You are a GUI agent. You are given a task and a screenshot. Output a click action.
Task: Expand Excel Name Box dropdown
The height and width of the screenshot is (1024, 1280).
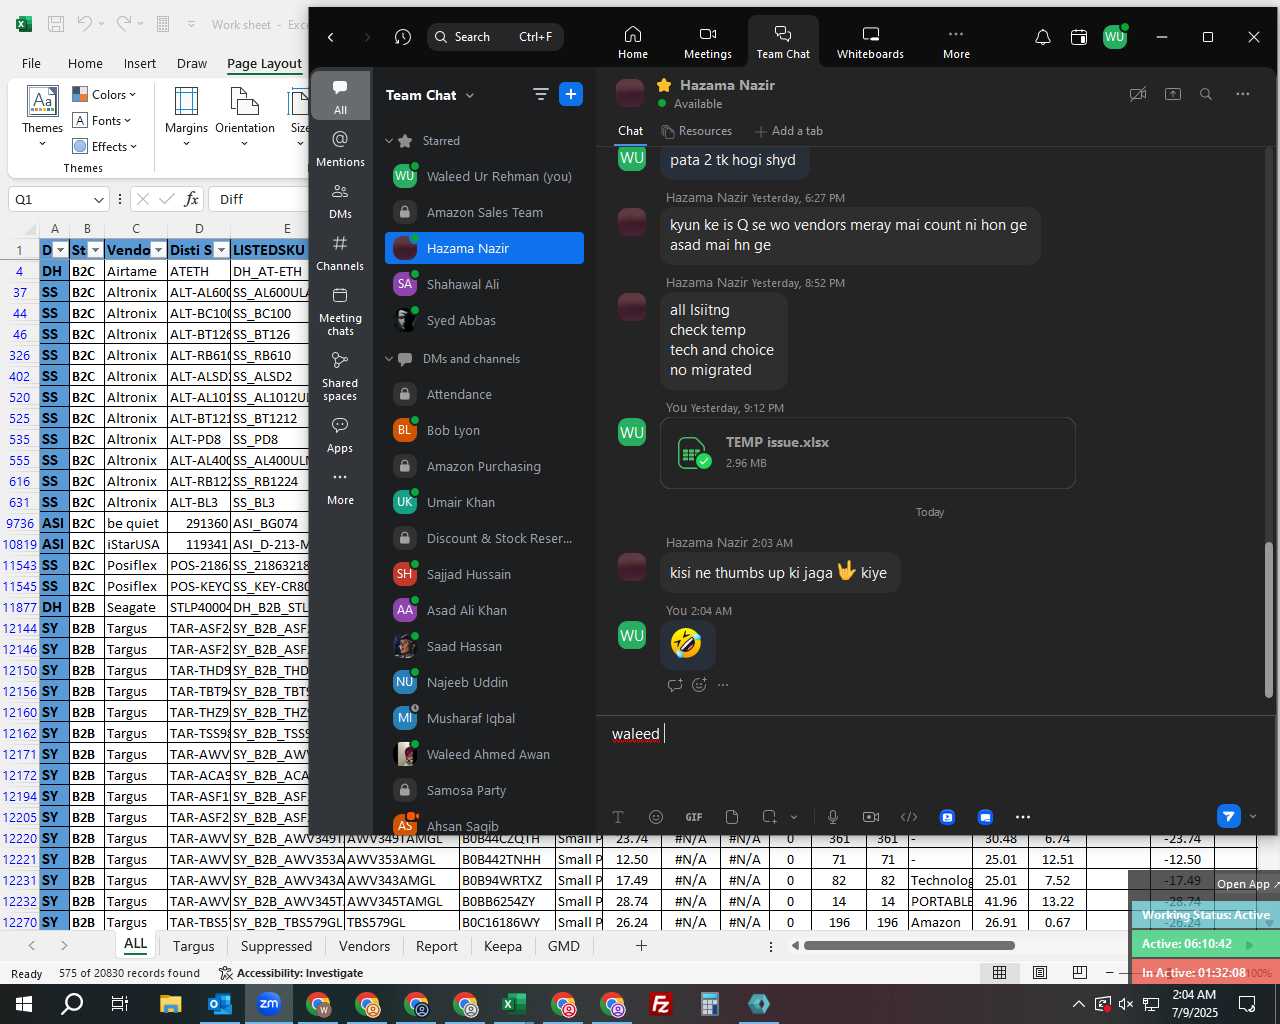[x=98, y=199]
